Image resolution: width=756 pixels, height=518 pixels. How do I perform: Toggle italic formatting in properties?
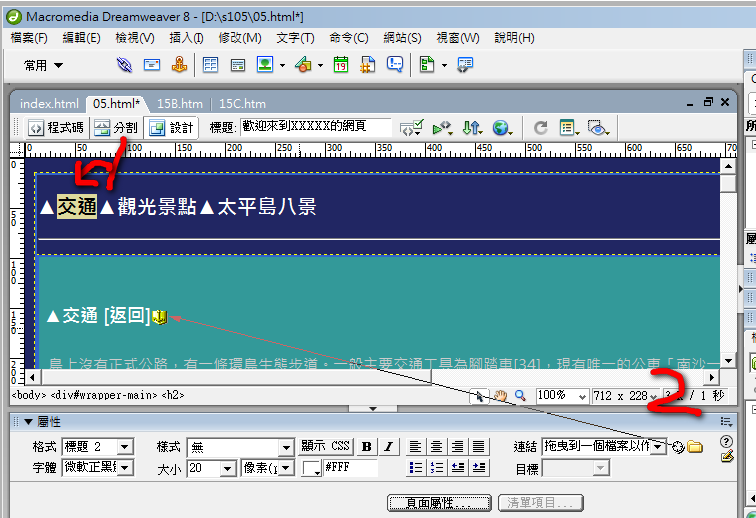(387, 447)
